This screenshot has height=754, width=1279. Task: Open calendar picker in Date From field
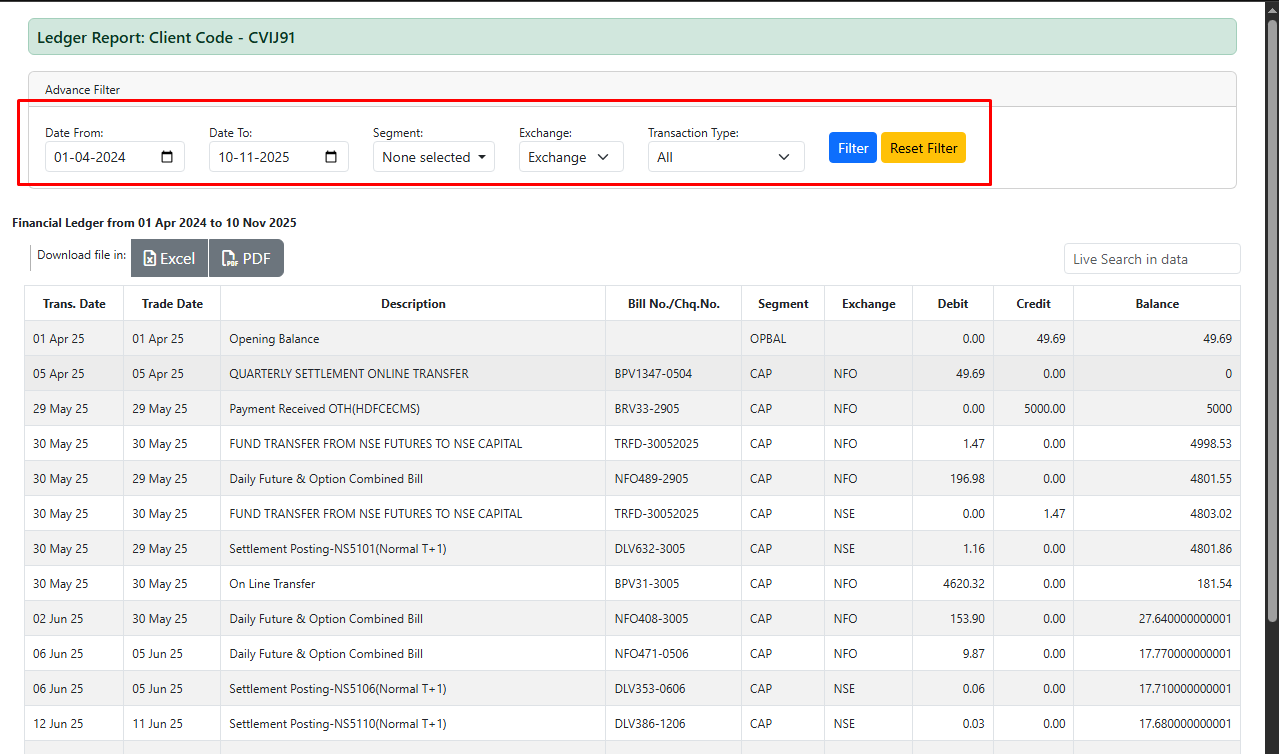click(x=167, y=157)
